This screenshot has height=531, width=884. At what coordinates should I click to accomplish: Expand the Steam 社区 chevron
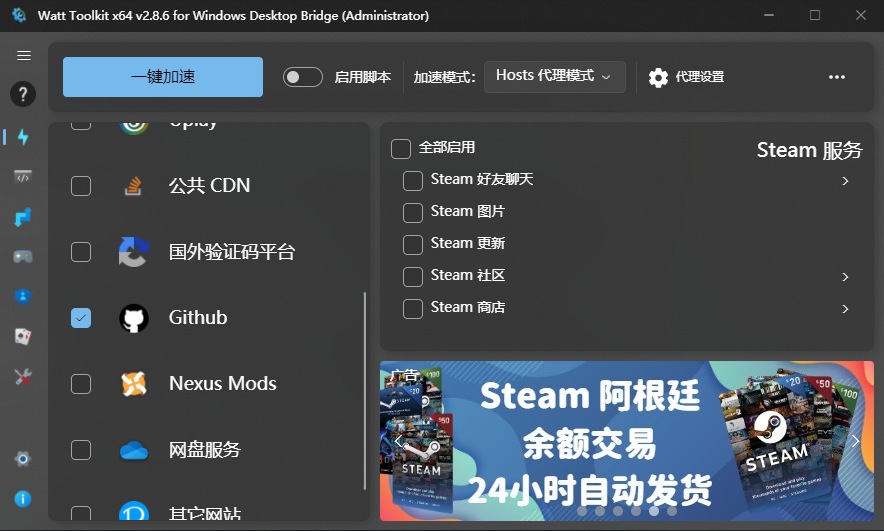(x=845, y=277)
